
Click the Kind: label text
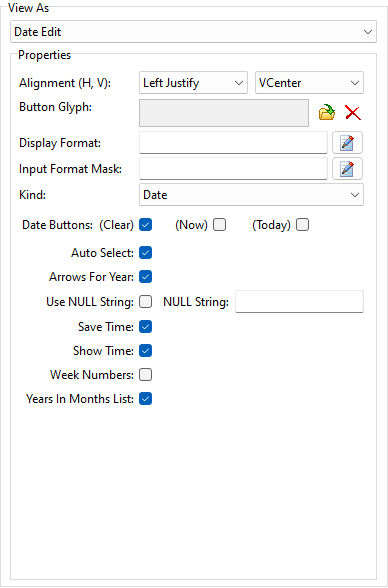pyautogui.click(x=32, y=195)
